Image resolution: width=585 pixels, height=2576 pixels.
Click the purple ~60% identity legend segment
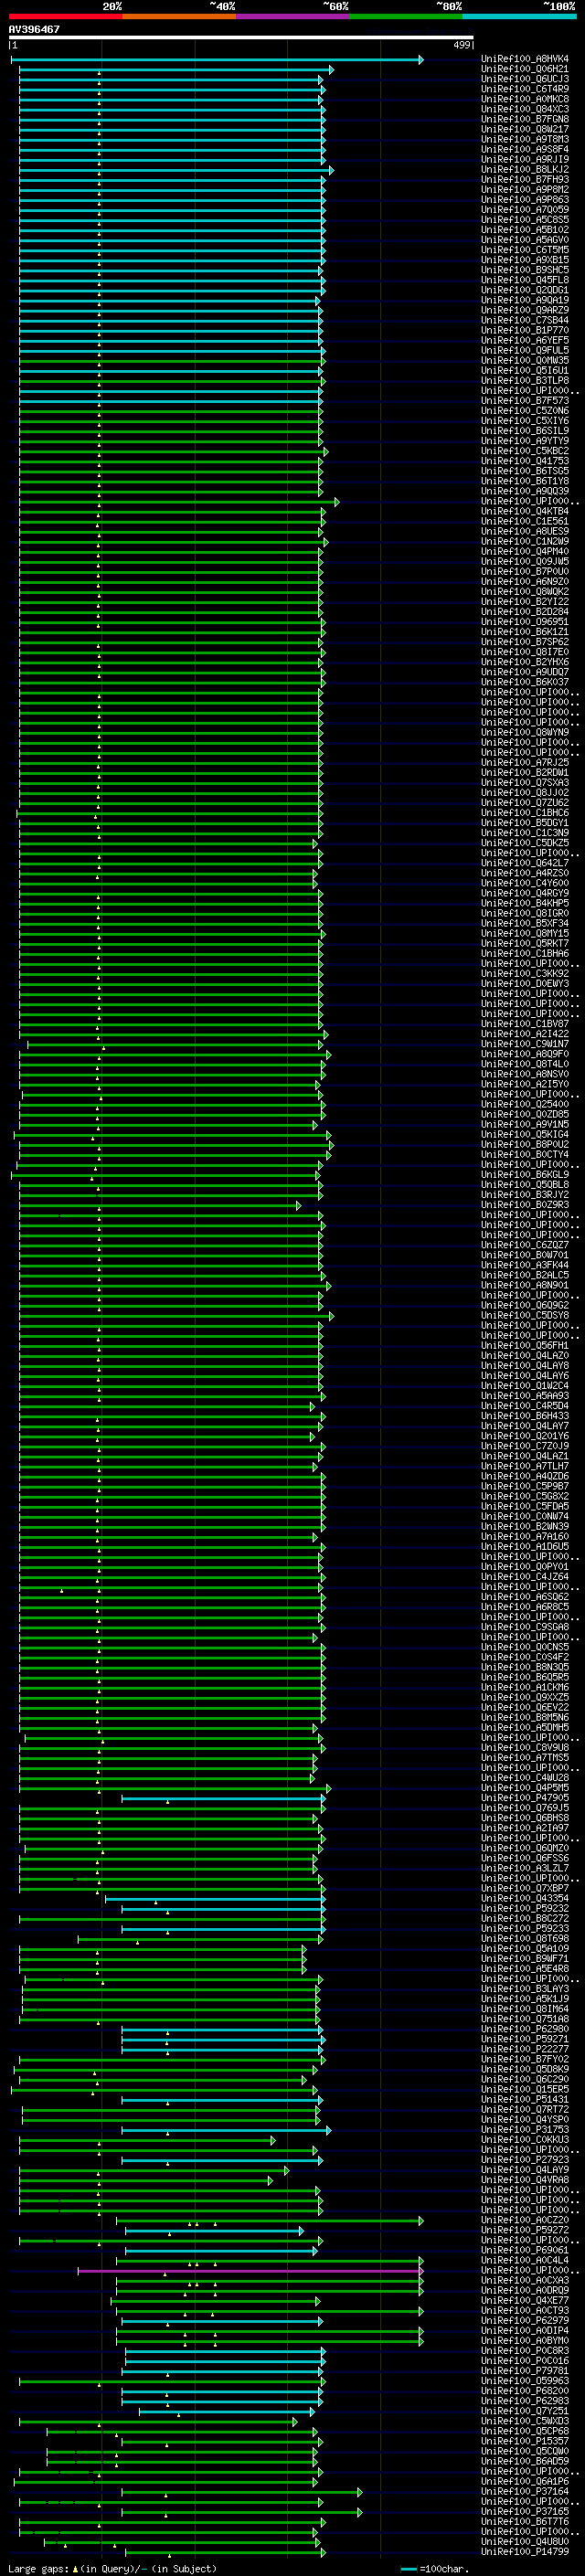click(x=293, y=16)
